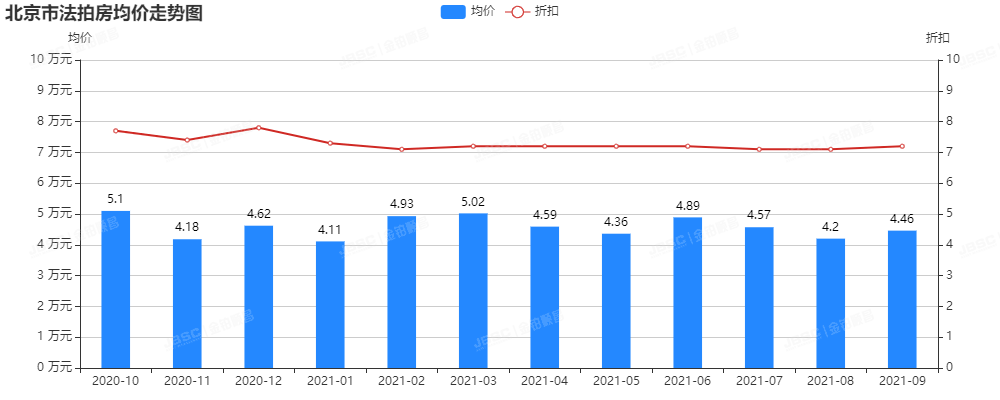Select the 2021-04 bar labeled 4.59
This screenshot has height=400, width=1000.
pyautogui.click(x=545, y=297)
